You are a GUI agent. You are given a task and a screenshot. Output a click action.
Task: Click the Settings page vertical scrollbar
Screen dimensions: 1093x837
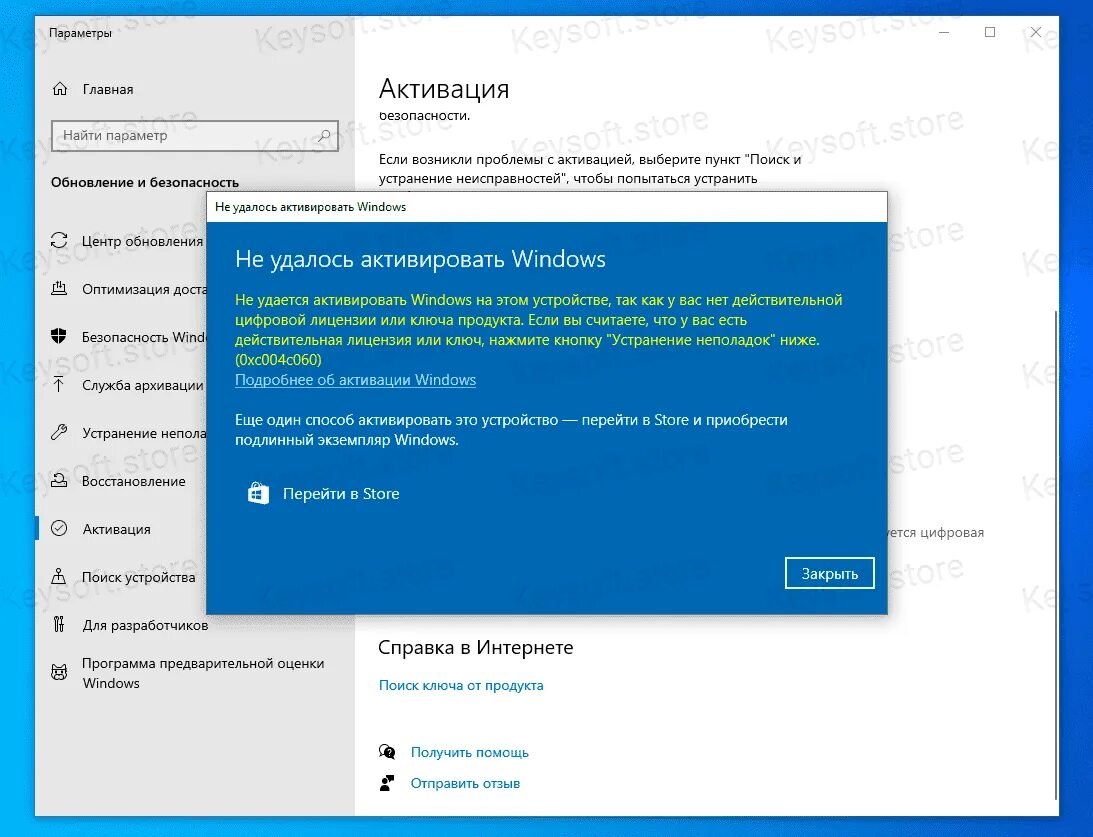tap(1055, 554)
